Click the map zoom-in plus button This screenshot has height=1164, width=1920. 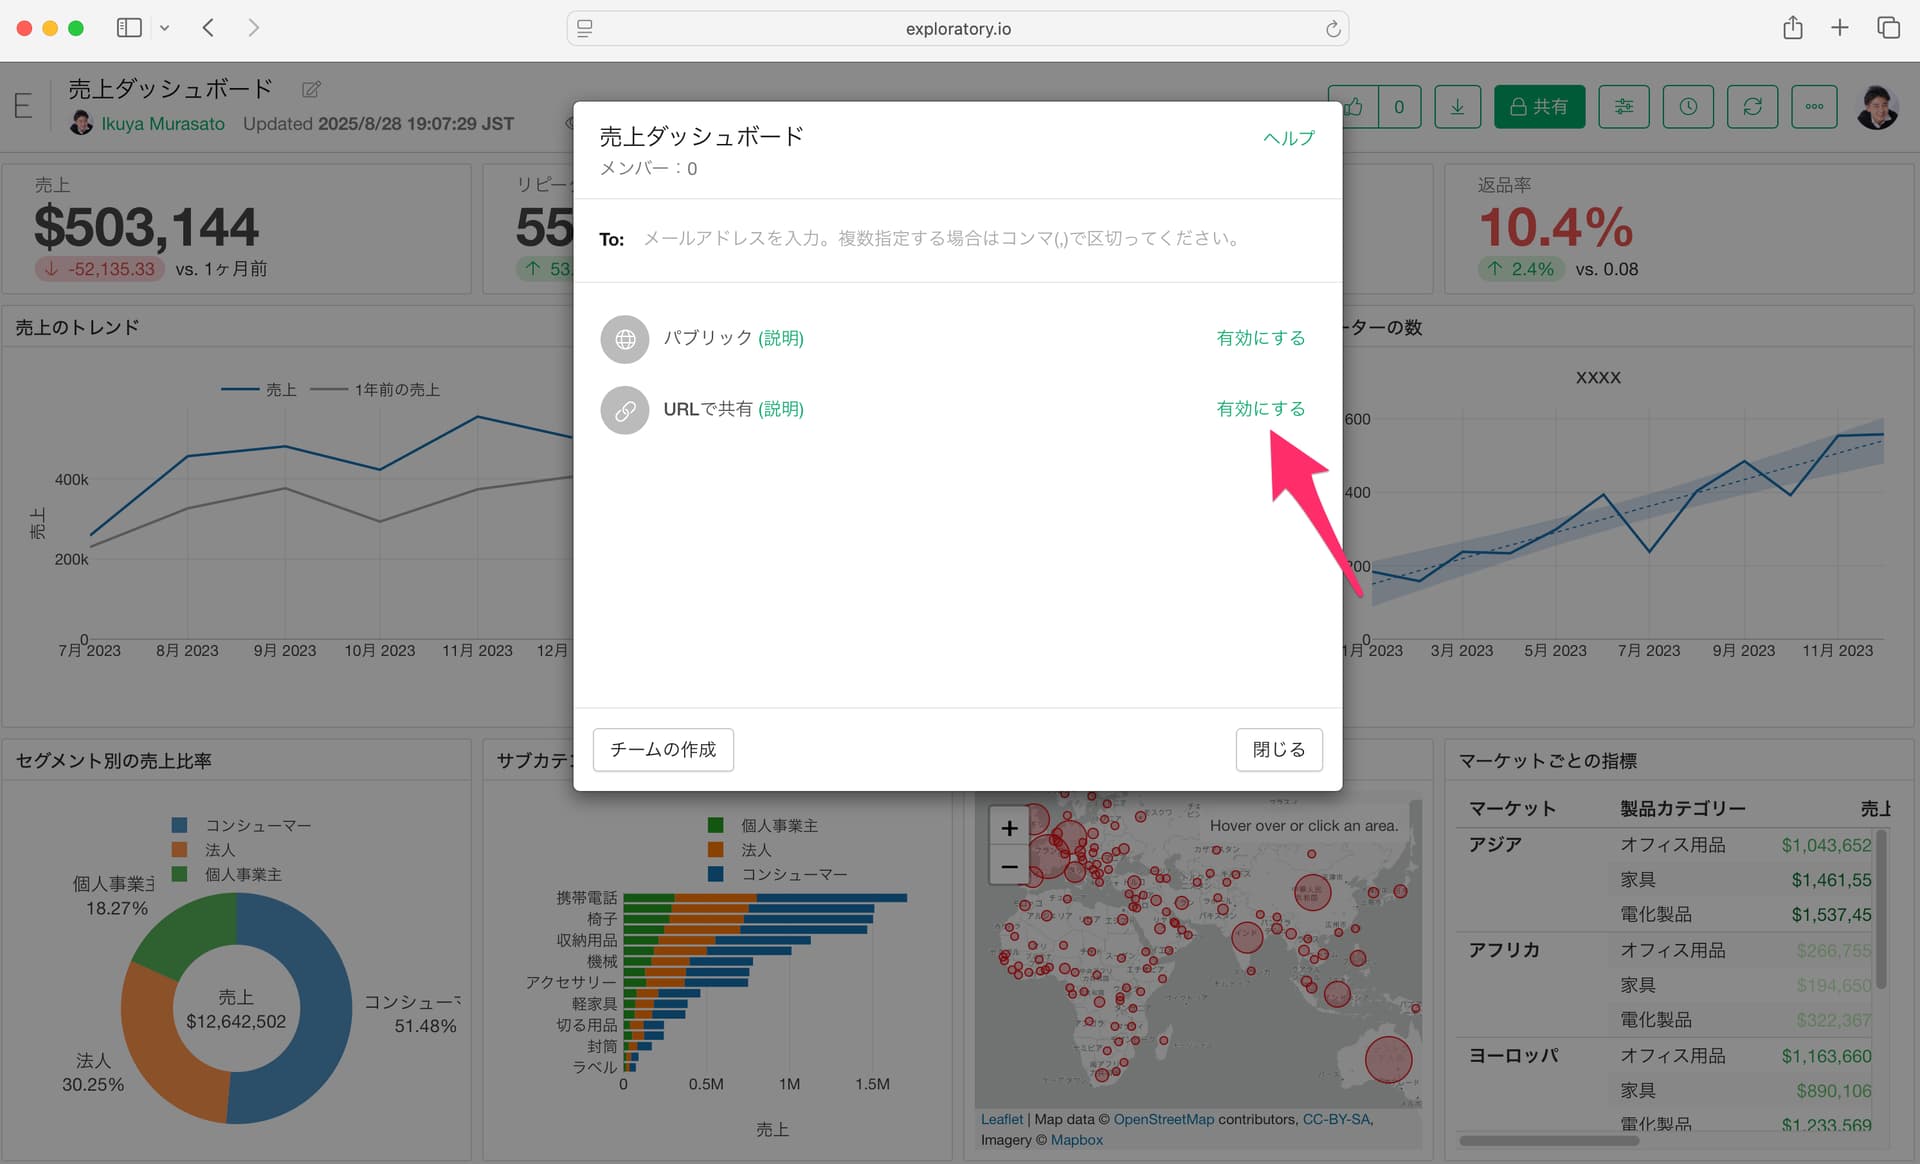tap(1009, 828)
